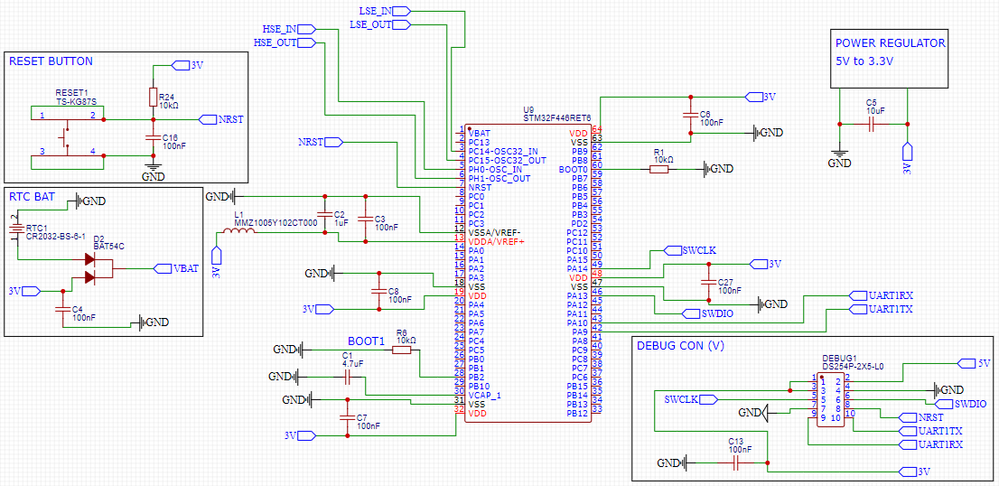The image size is (999, 486).
Task: Click the "POWER REGULATOR" title text
Action: (891, 43)
